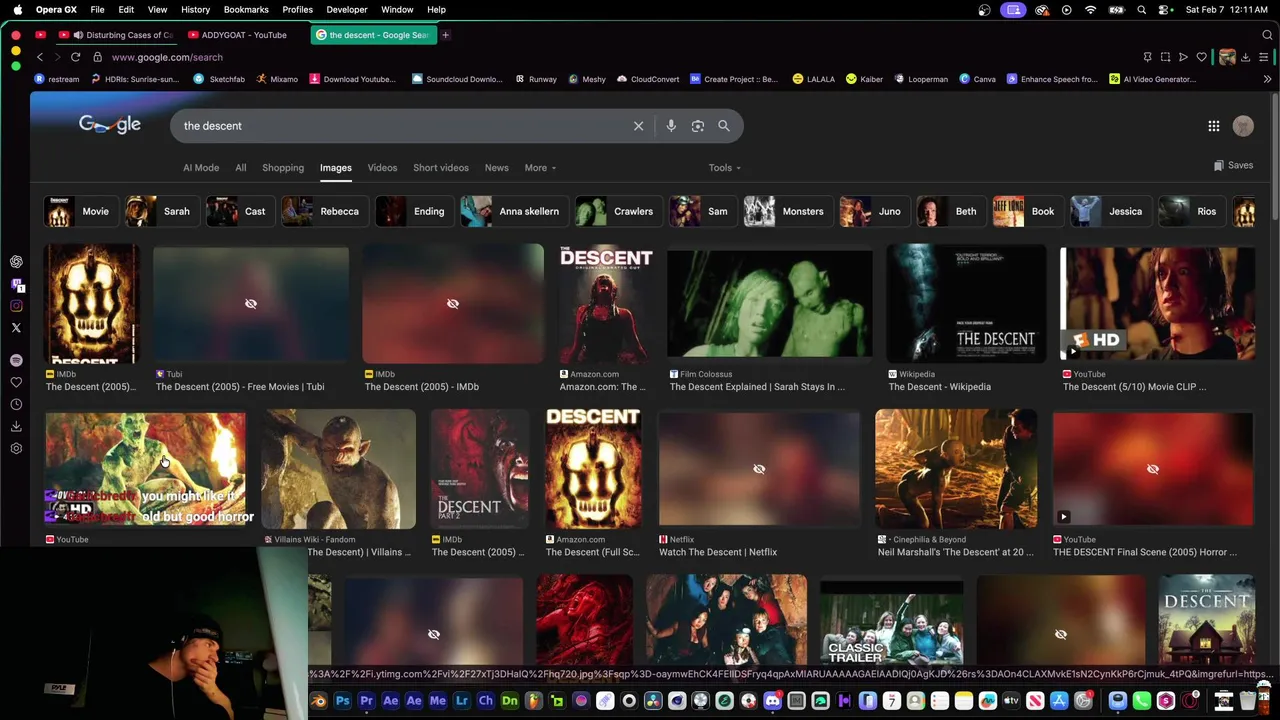This screenshot has height=720, width=1280.
Task: Click the Wi-Fi icon in the menu bar
Action: coord(1091,10)
